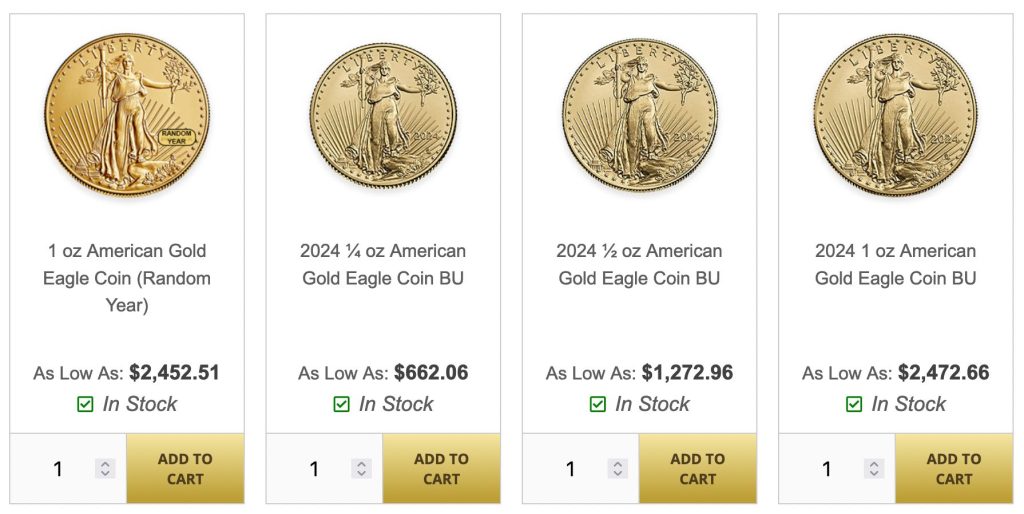
Task: Click the 2024 ¼ oz Gold Eagle coin image
Action: (x=383, y=114)
